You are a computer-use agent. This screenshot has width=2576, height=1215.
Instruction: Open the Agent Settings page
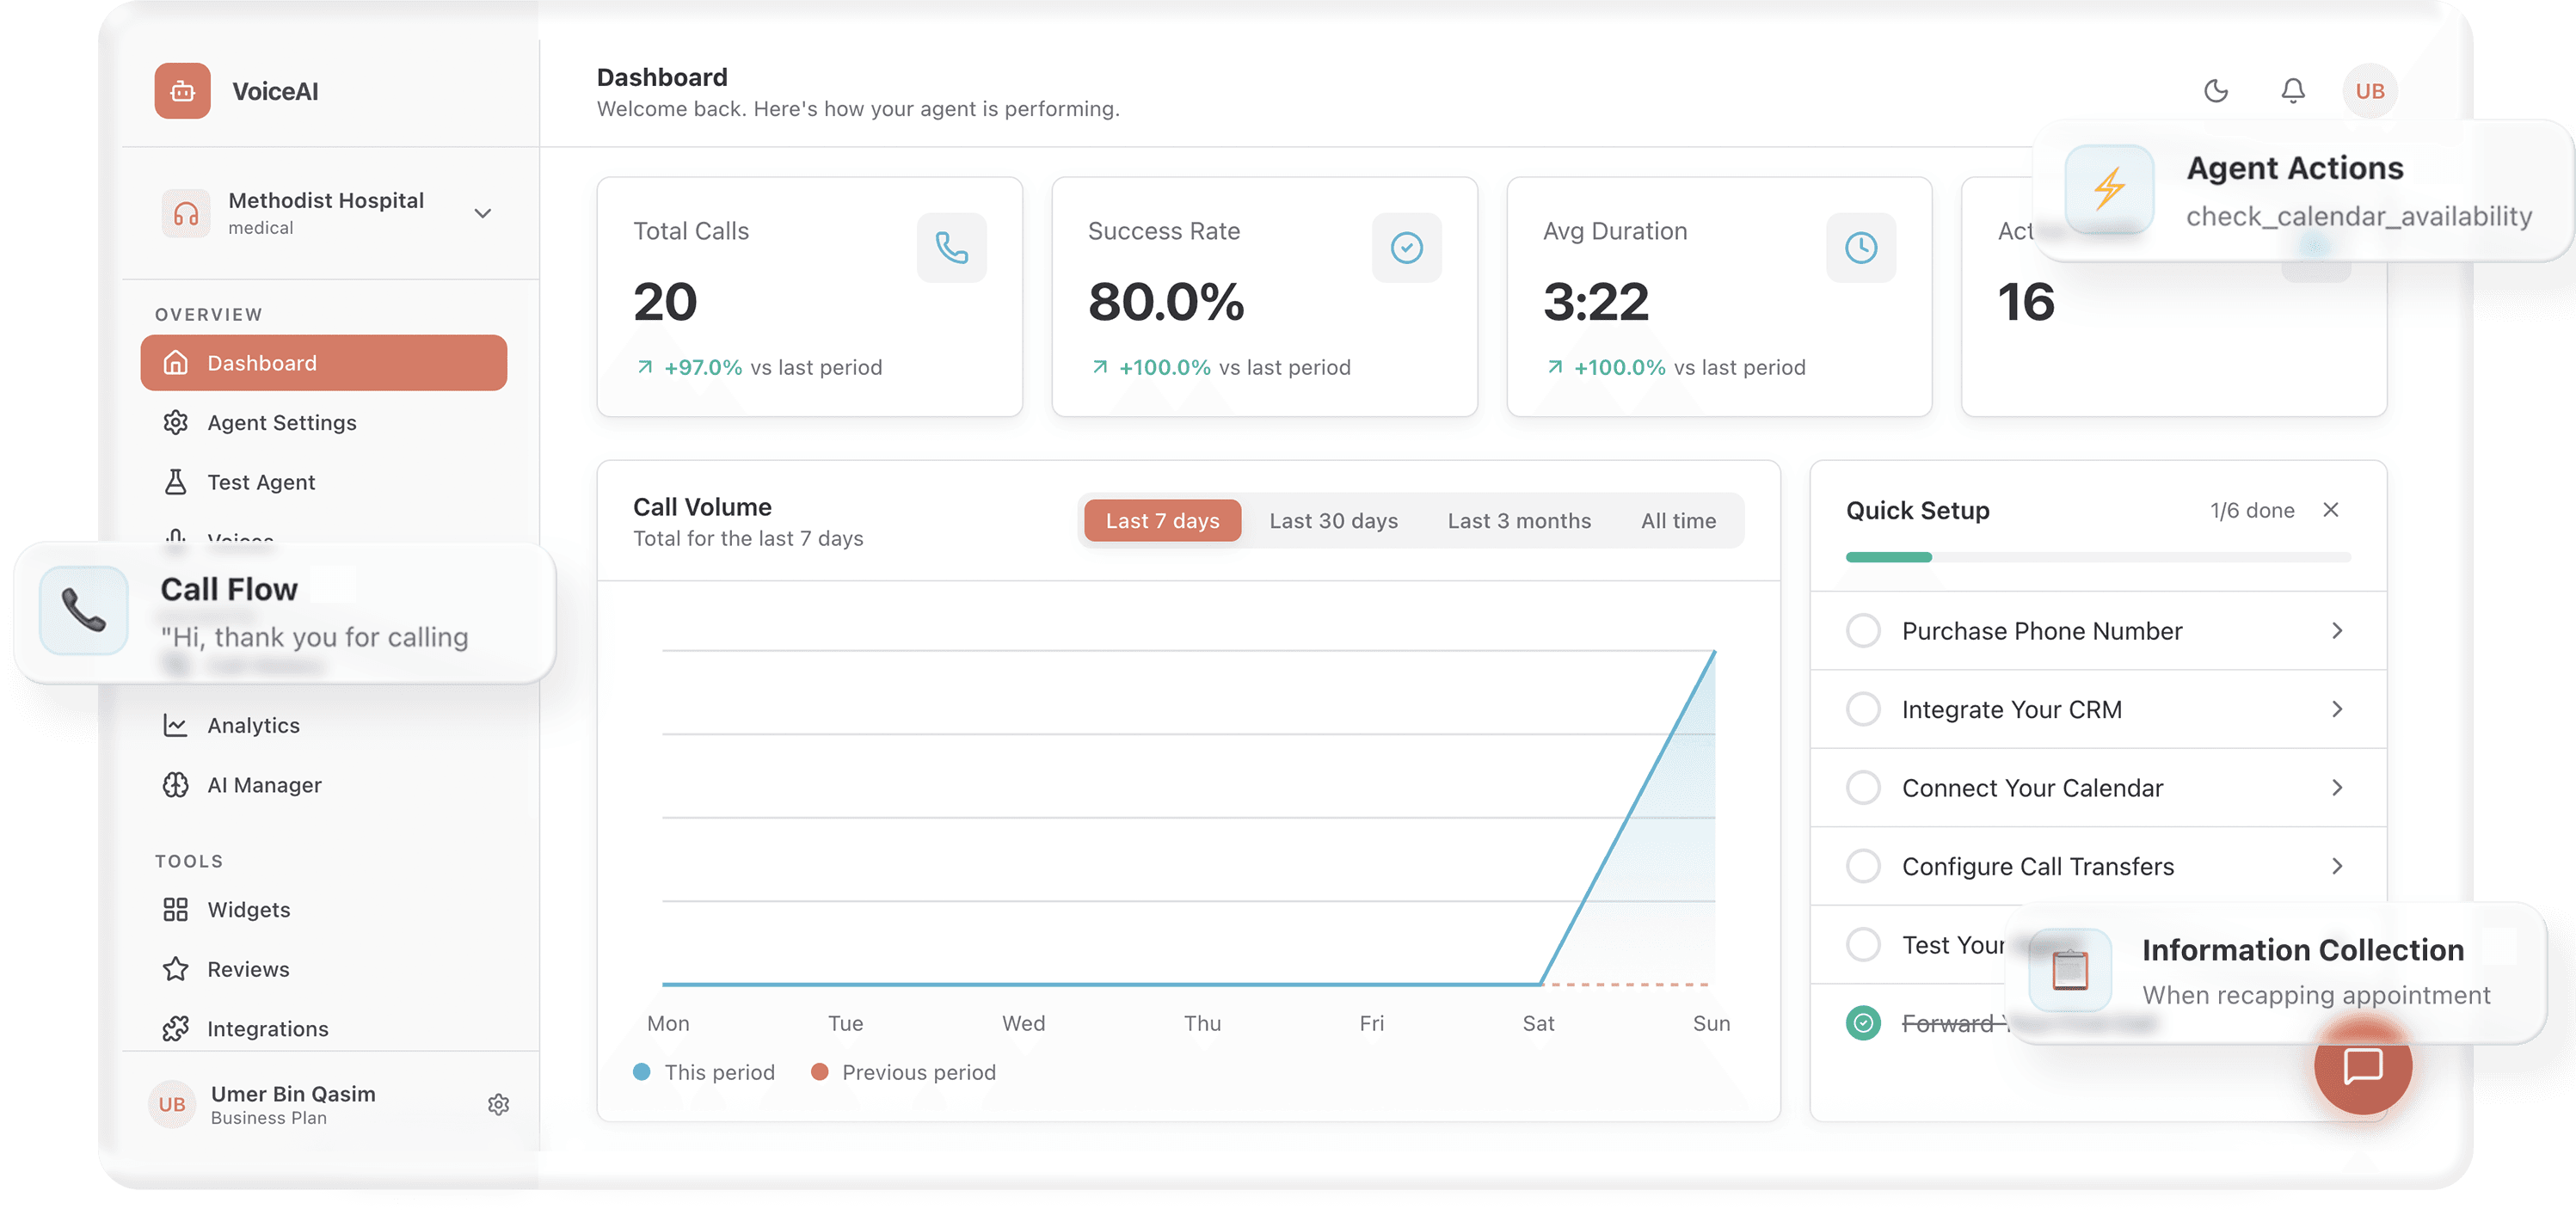point(281,422)
